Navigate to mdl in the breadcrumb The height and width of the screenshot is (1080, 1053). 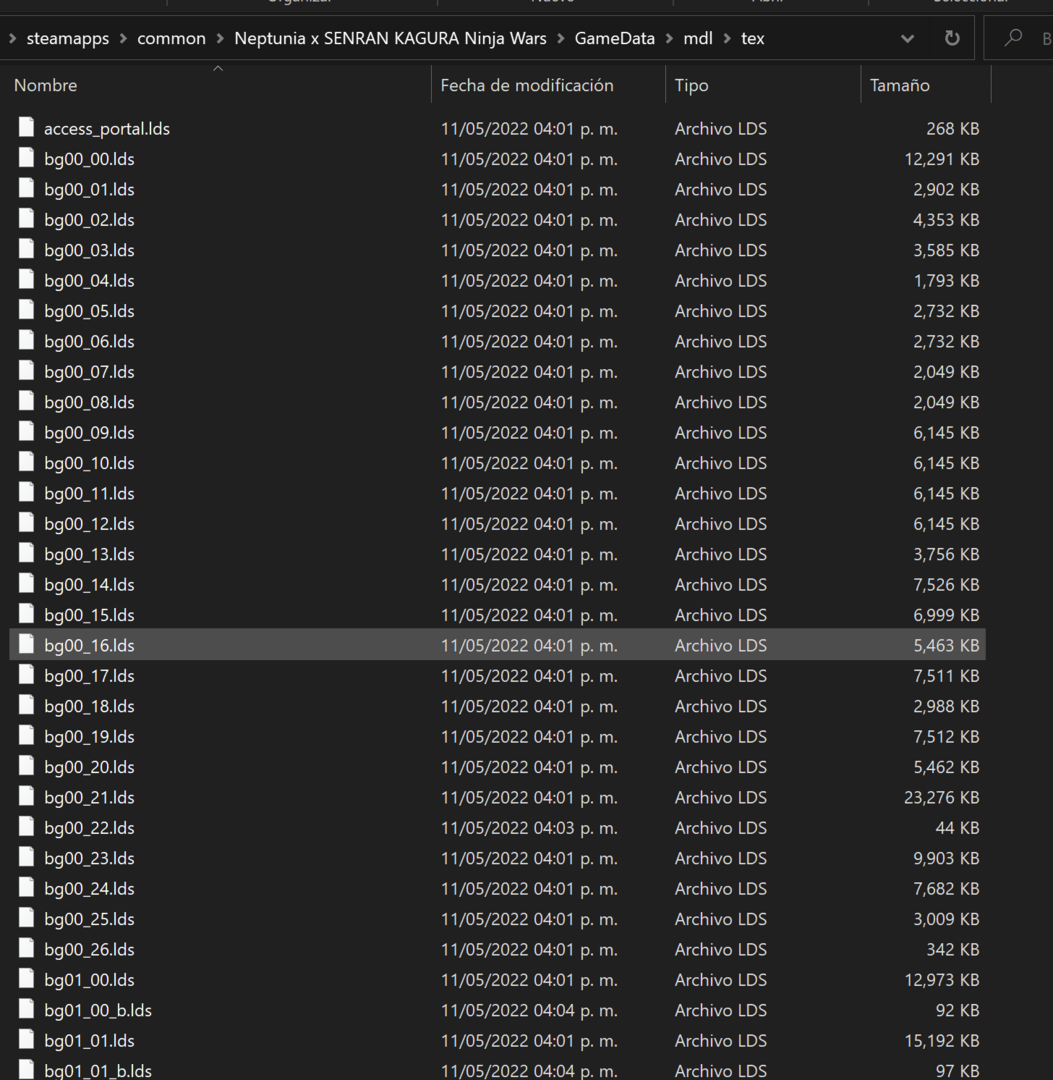(x=698, y=39)
